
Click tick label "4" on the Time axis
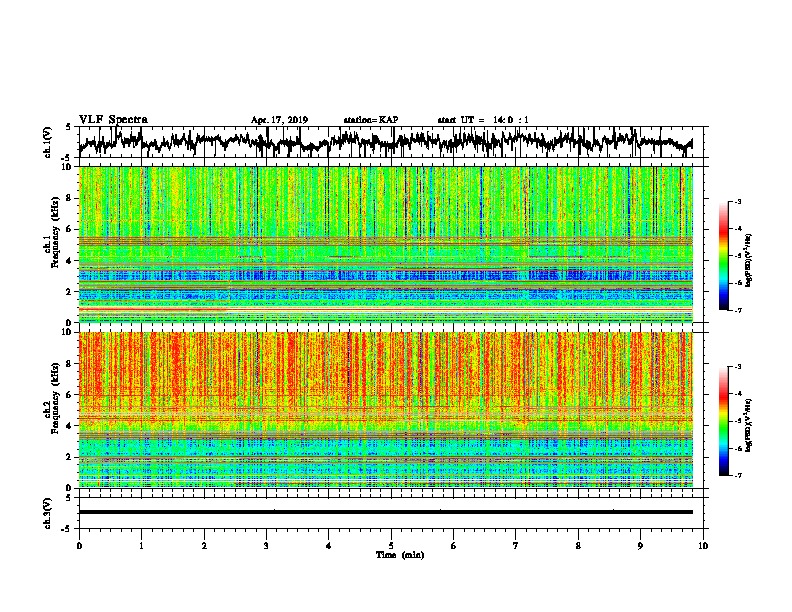(329, 546)
